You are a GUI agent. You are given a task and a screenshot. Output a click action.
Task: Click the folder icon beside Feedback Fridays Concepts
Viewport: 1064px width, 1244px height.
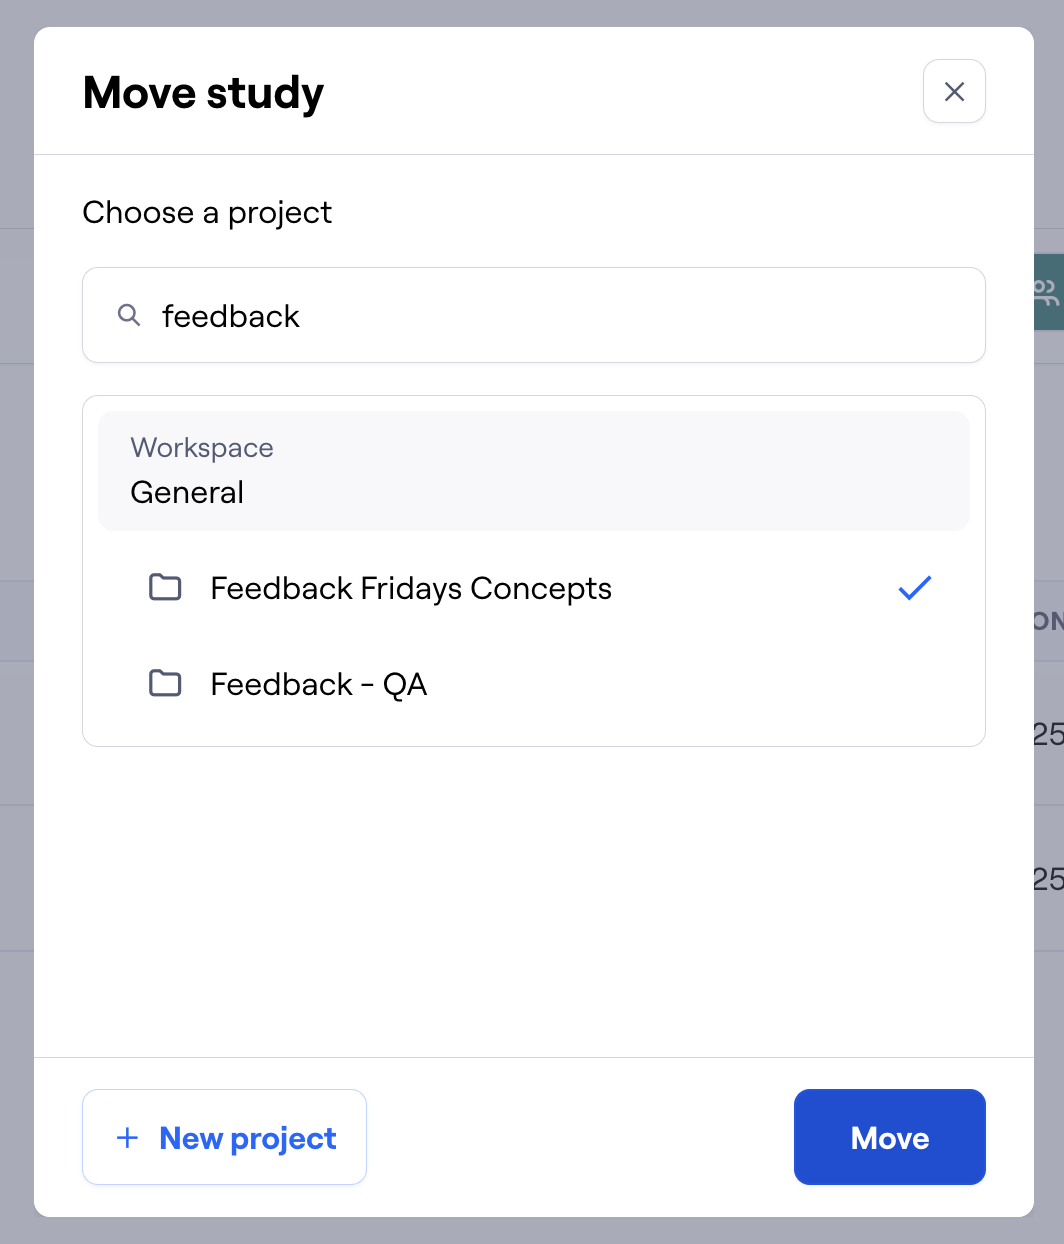(x=165, y=587)
